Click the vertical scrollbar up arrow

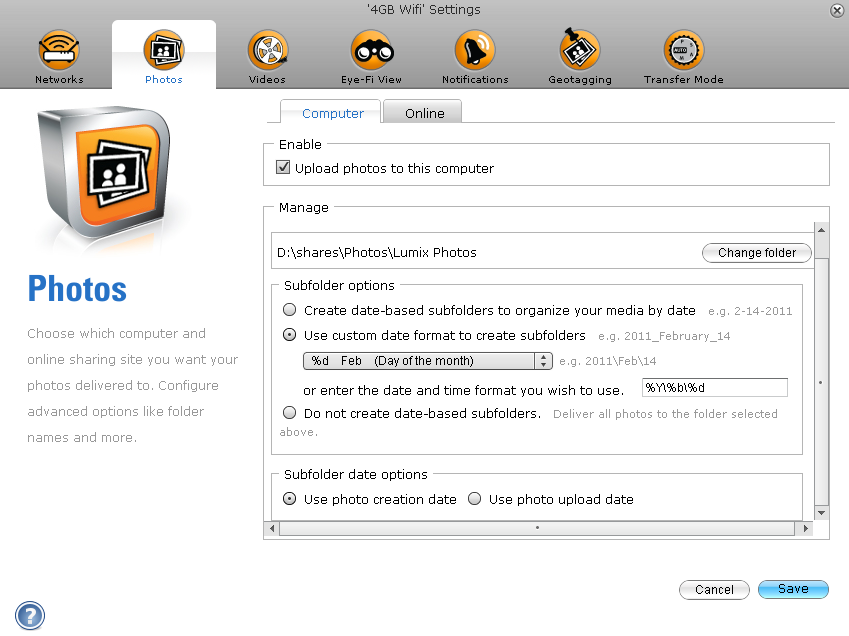pos(821,230)
